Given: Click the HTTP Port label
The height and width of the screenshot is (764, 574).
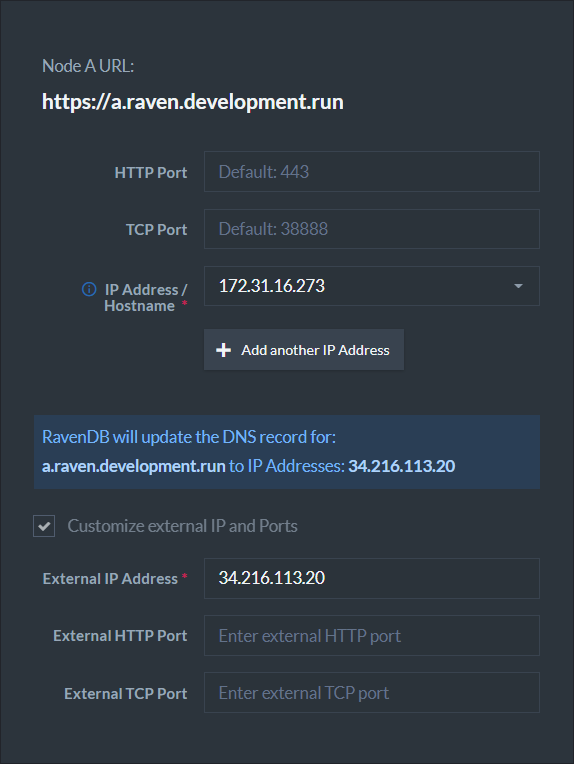Looking at the screenshot, I should coord(151,172).
